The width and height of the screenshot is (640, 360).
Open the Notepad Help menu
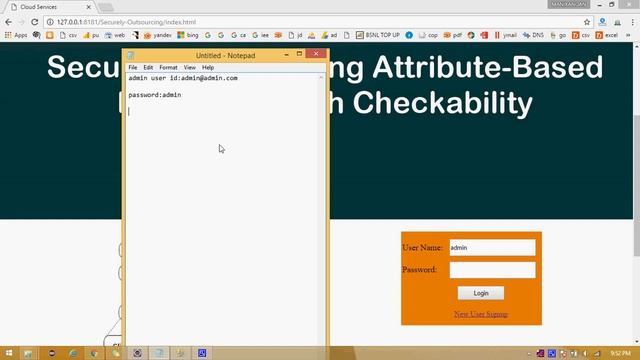pyautogui.click(x=208, y=67)
